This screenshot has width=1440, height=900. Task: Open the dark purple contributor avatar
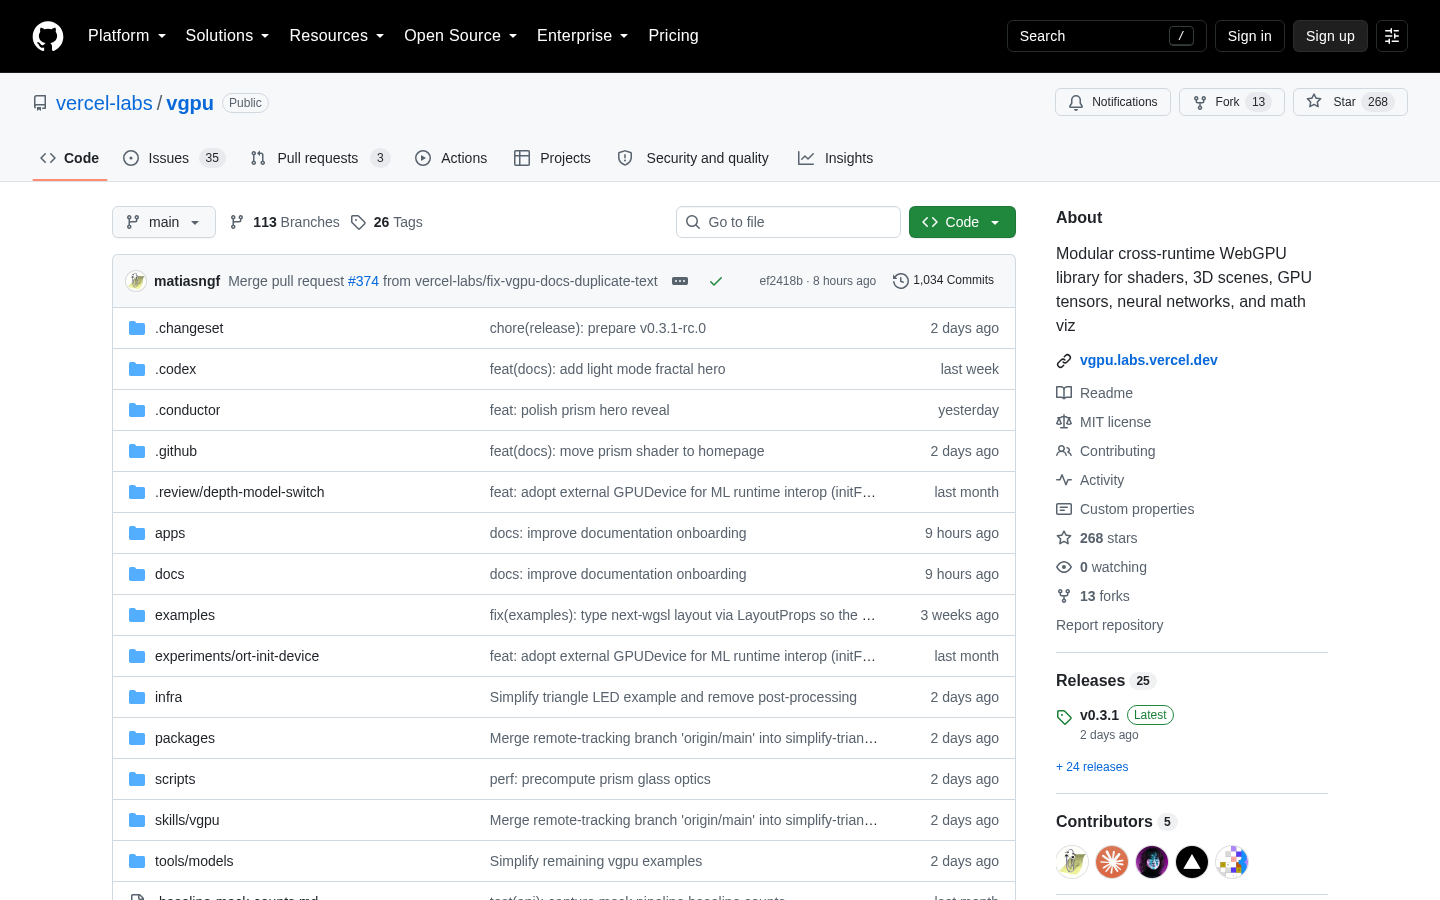1152,862
